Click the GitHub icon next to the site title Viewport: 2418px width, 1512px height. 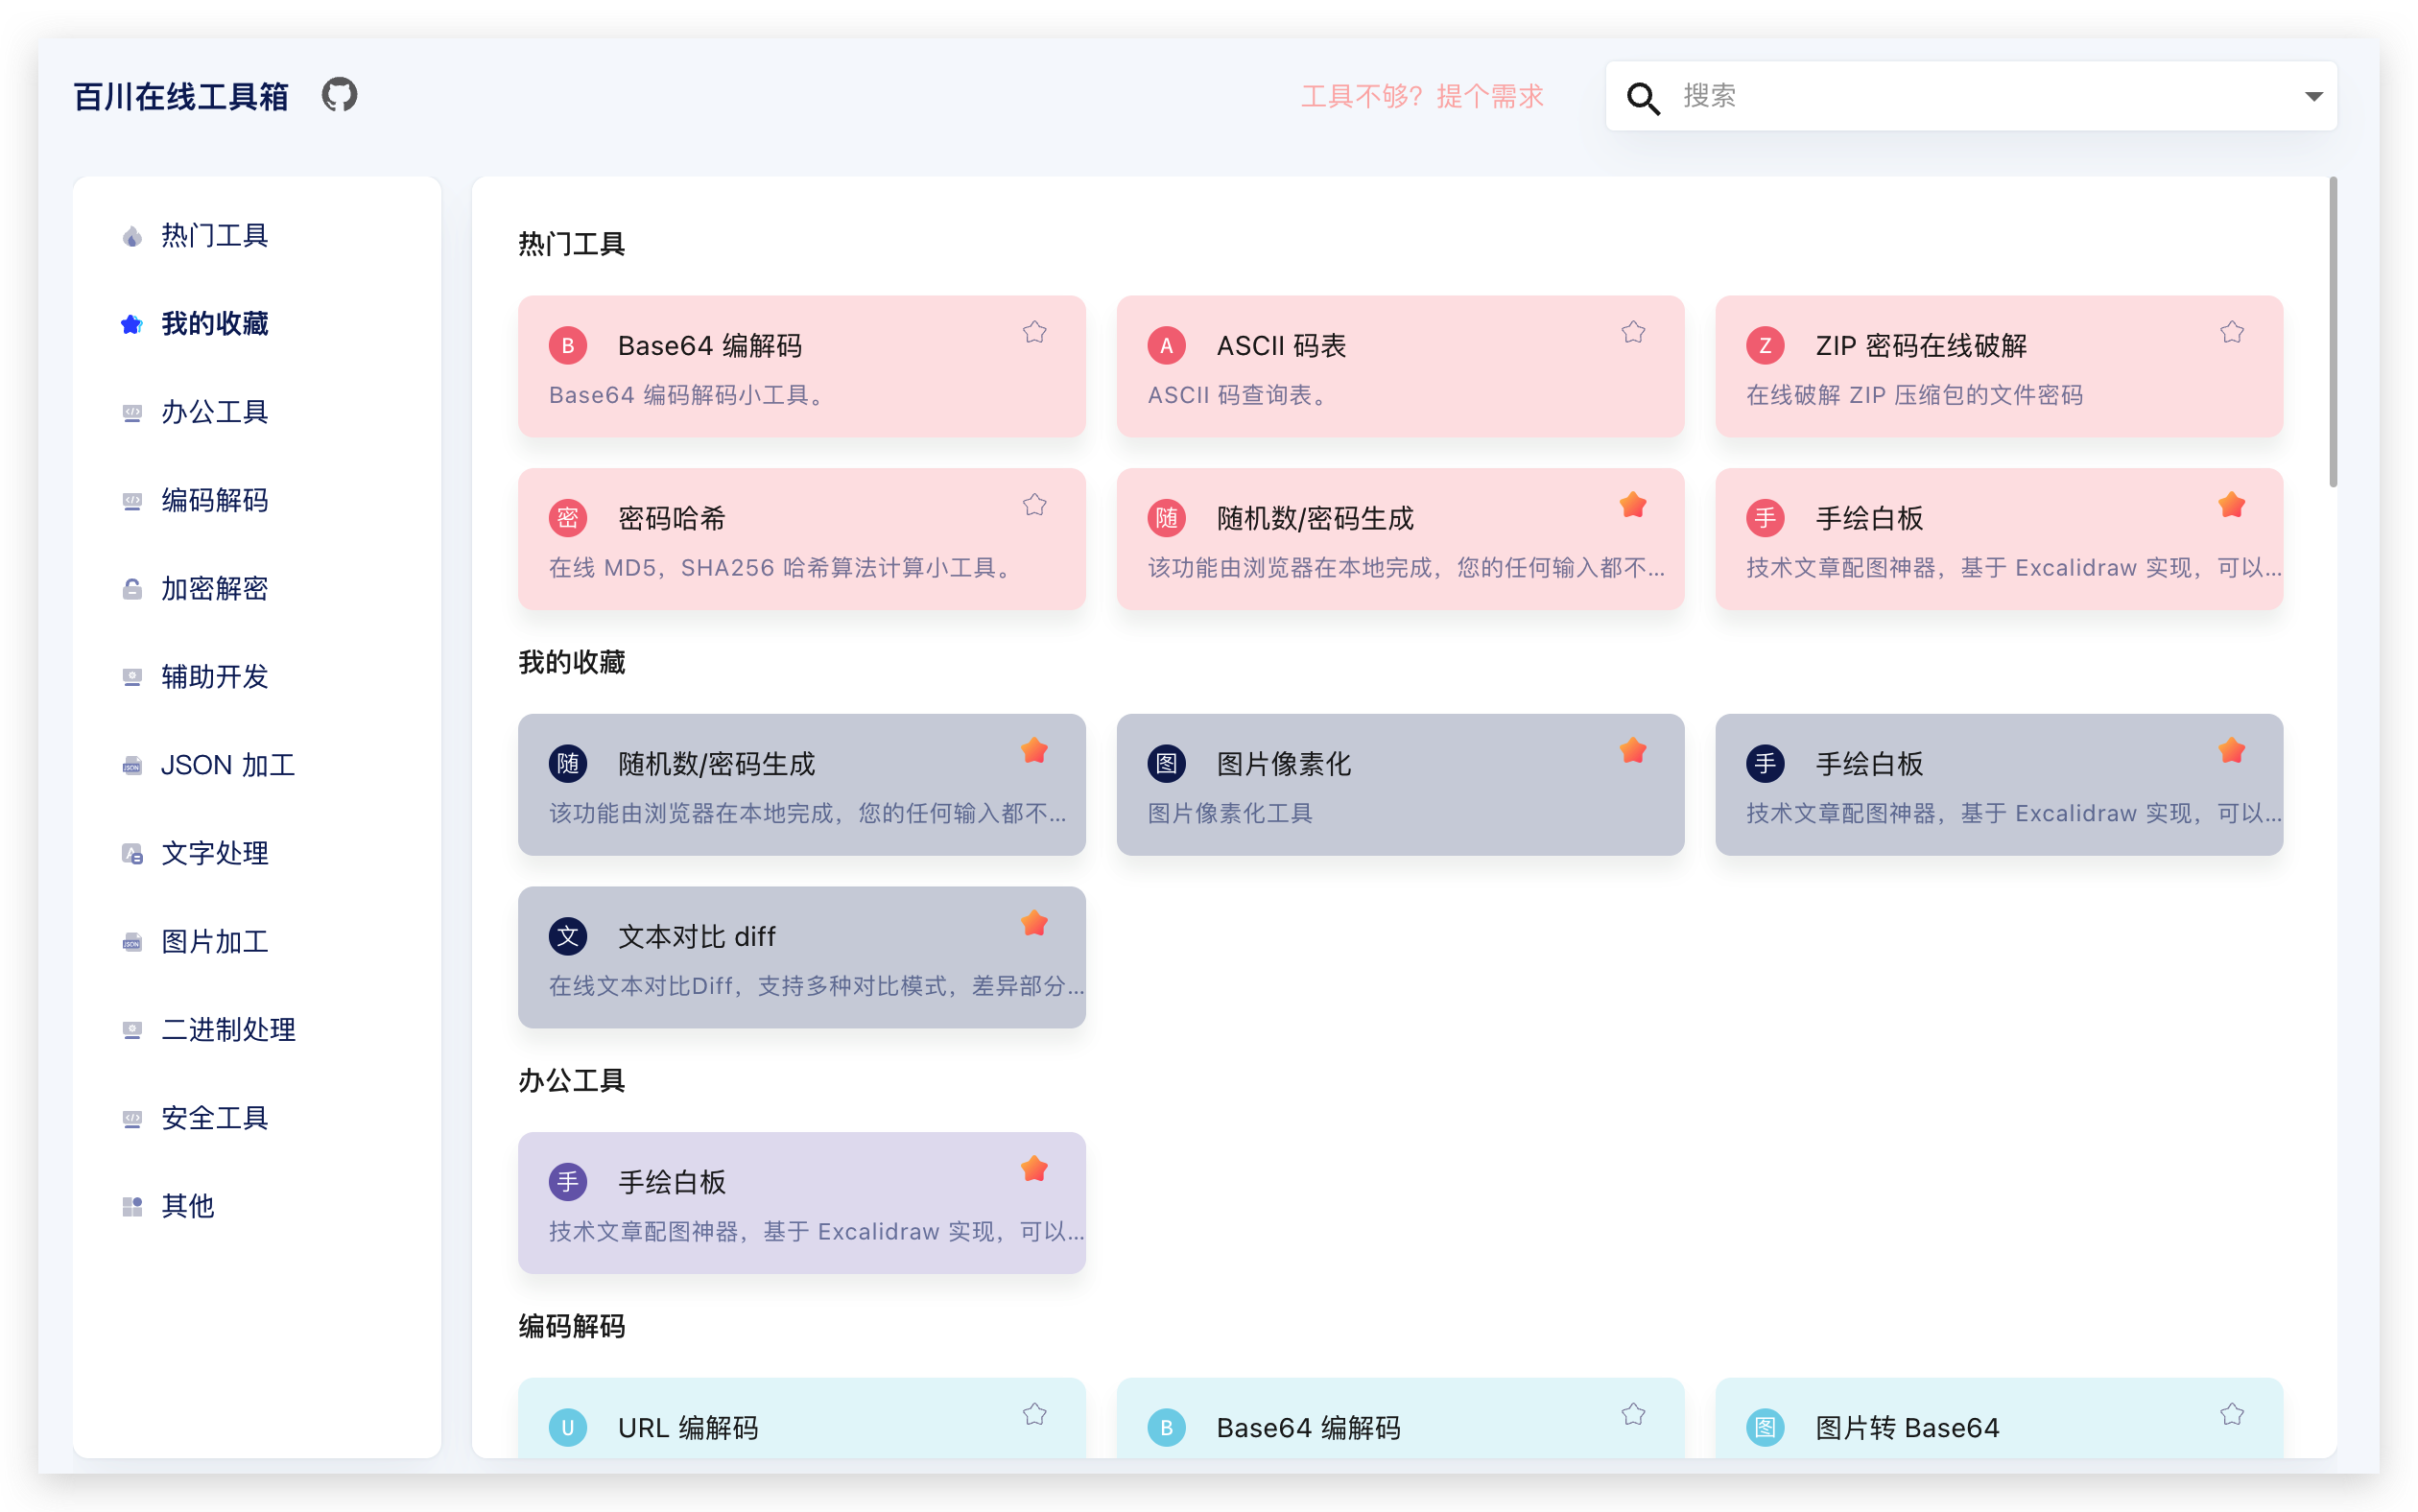(339, 95)
